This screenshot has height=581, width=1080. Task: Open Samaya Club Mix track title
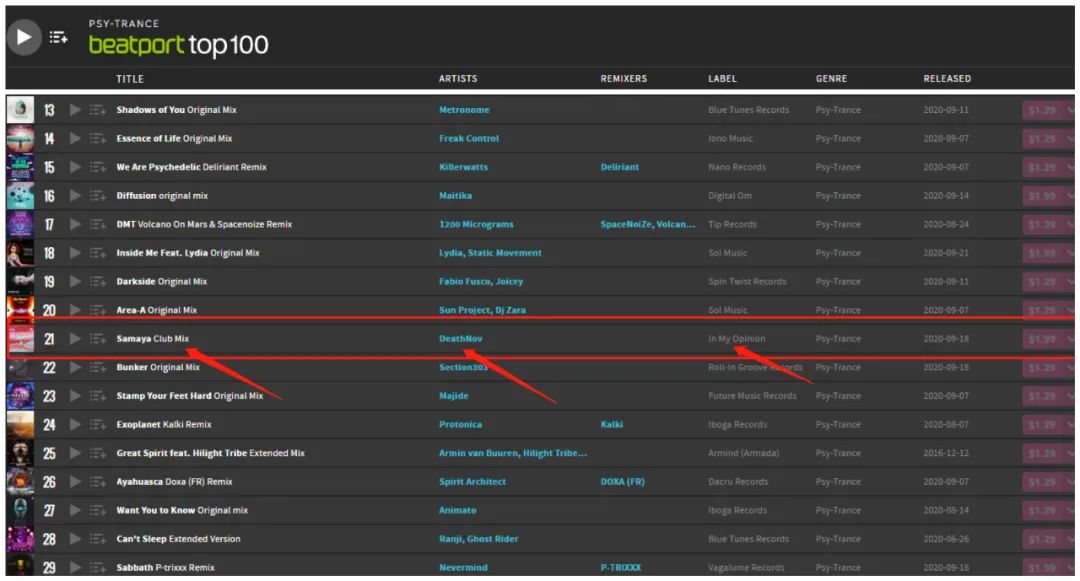tap(152, 339)
